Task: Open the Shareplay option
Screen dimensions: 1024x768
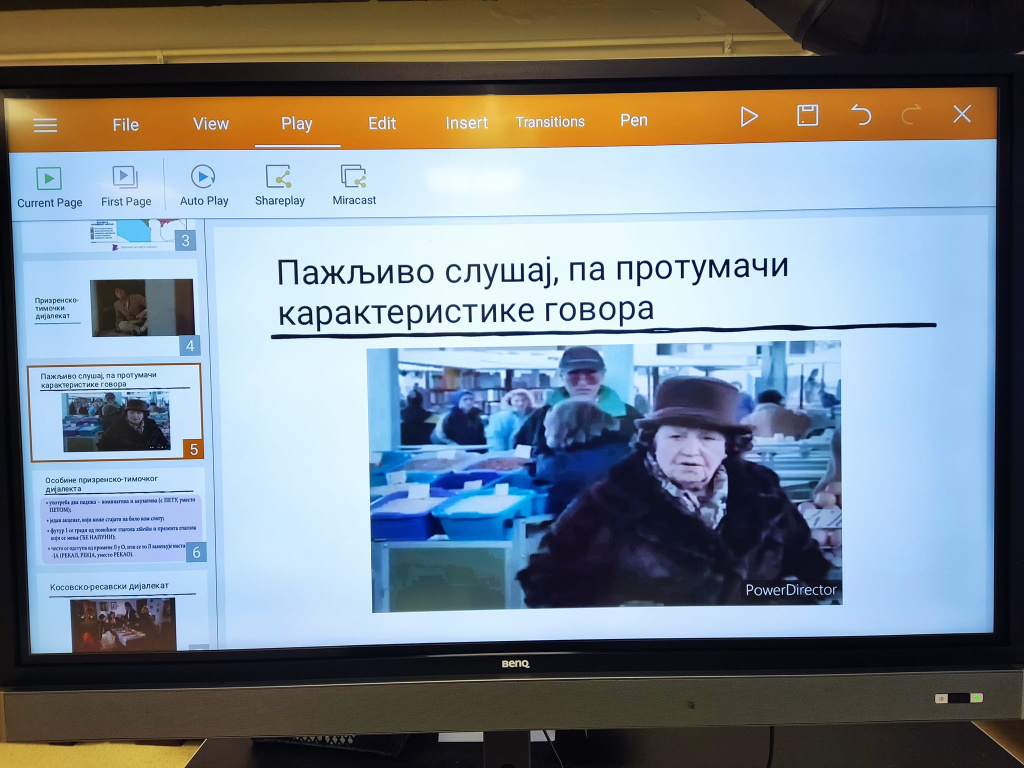Action: coord(279,185)
